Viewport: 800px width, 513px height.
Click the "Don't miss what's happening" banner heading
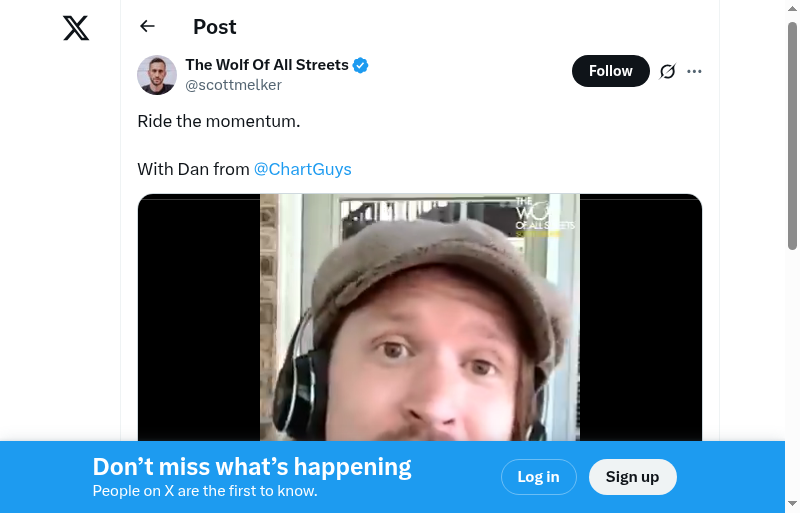[252, 467]
